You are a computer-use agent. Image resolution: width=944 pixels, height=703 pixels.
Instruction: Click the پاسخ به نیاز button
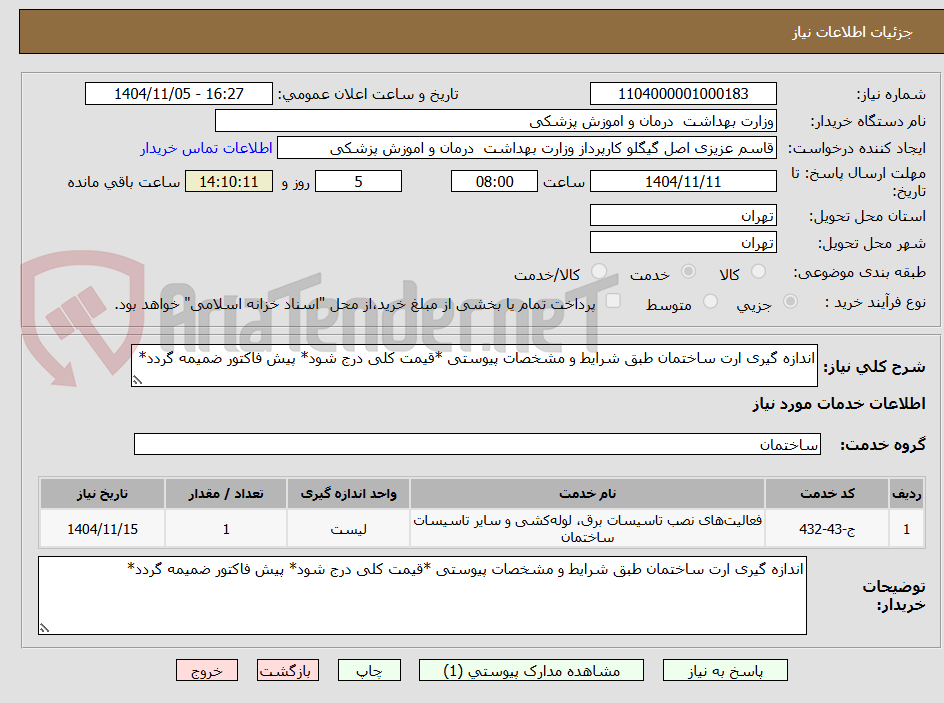pyautogui.click(x=725, y=670)
